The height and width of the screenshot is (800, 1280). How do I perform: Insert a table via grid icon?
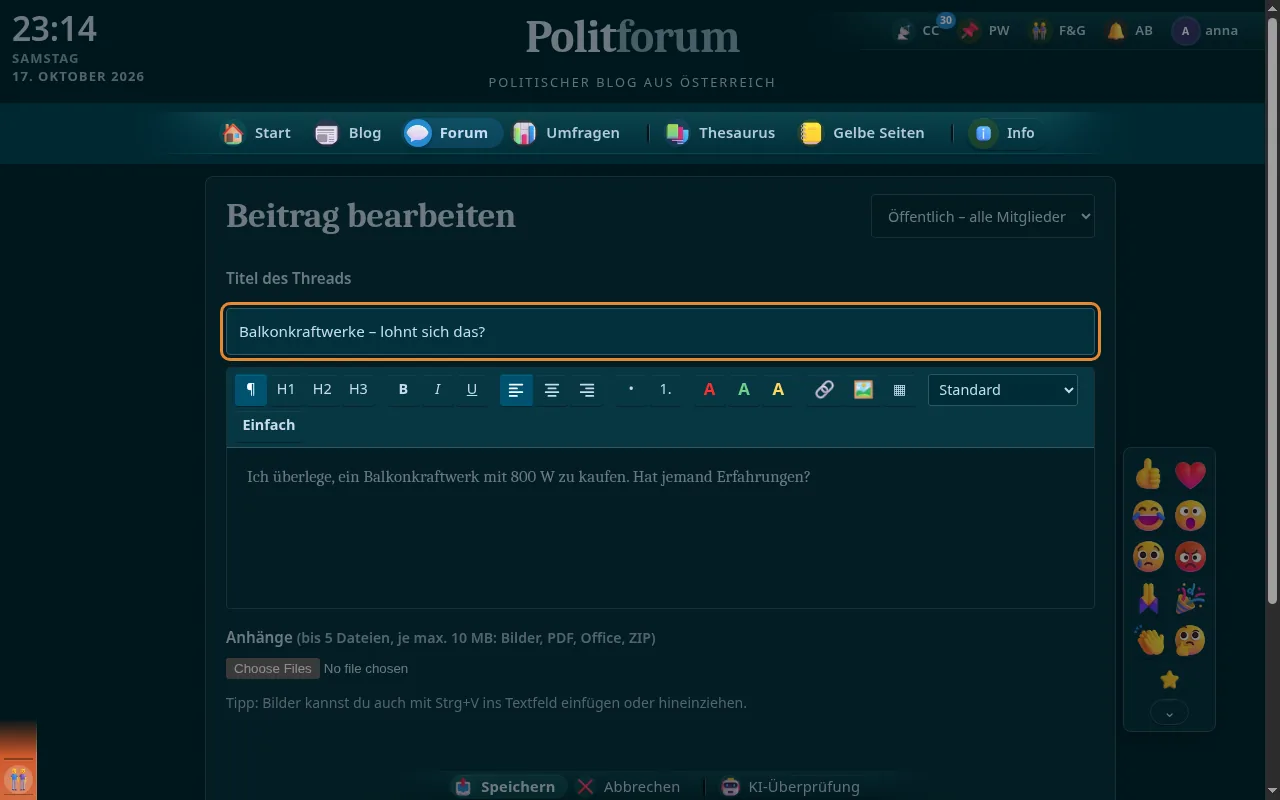point(899,390)
